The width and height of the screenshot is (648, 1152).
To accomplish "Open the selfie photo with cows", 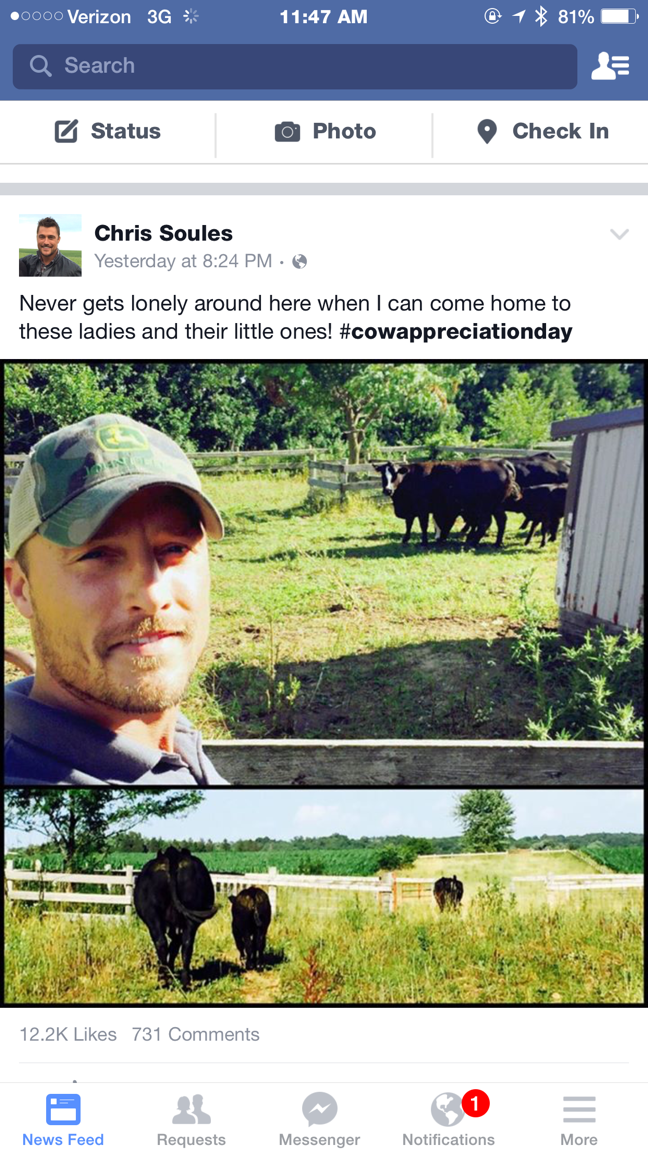I will click(324, 573).
